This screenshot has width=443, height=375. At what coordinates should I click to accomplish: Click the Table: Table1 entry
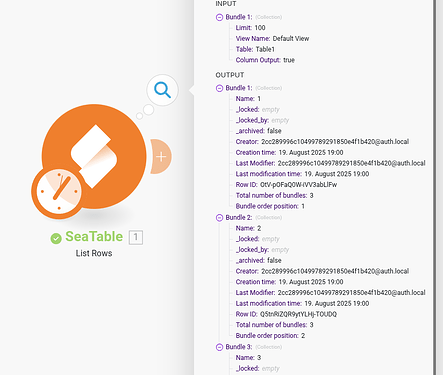(x=255, y=49)
